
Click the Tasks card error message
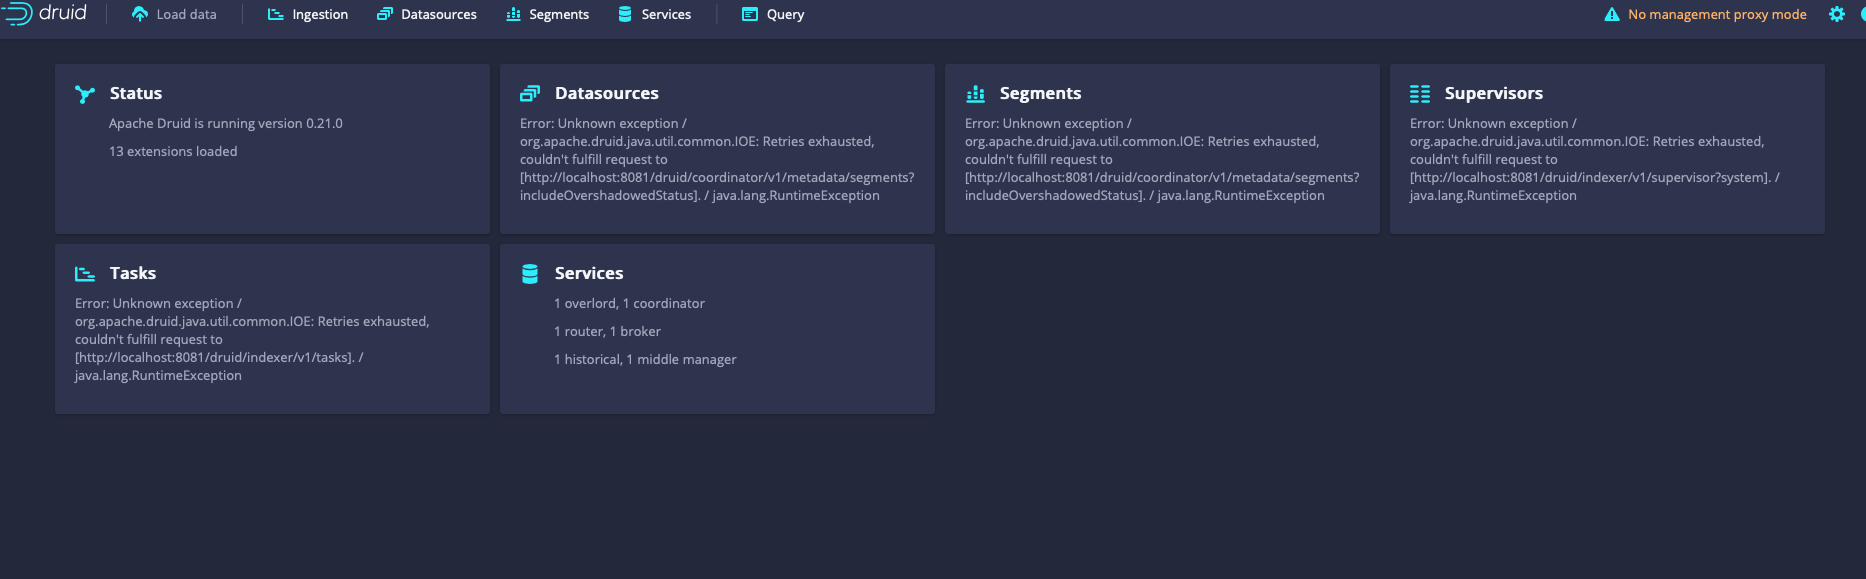252,339
